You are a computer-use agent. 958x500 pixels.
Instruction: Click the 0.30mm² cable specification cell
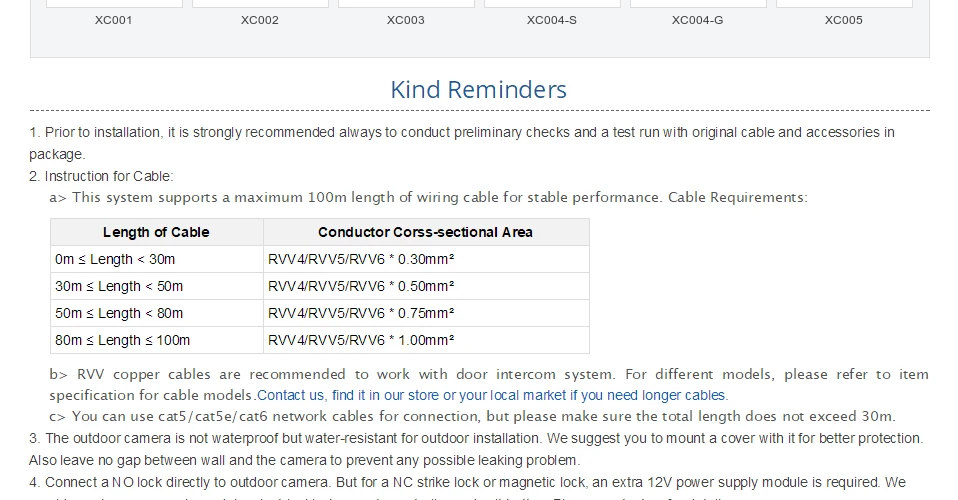coord(426,259)
